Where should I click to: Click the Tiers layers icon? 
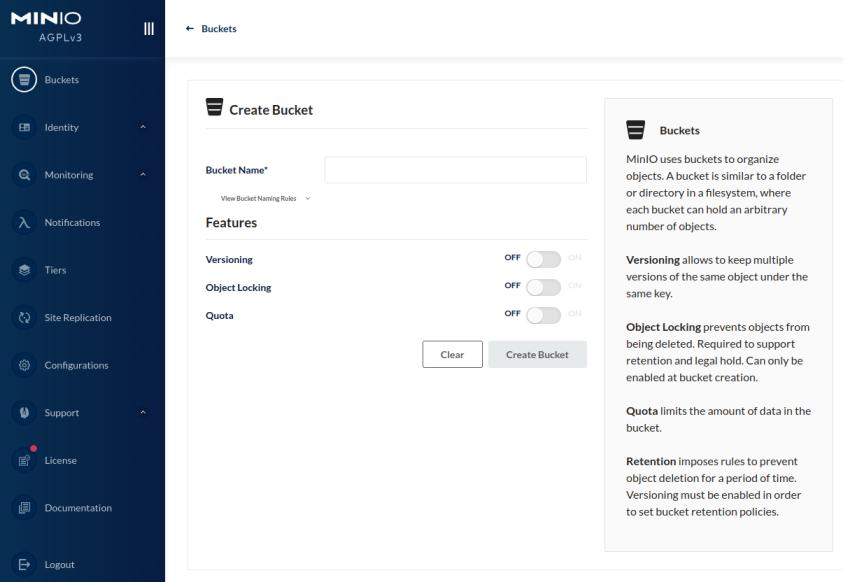pyautogui.click(x=24, y=270)
